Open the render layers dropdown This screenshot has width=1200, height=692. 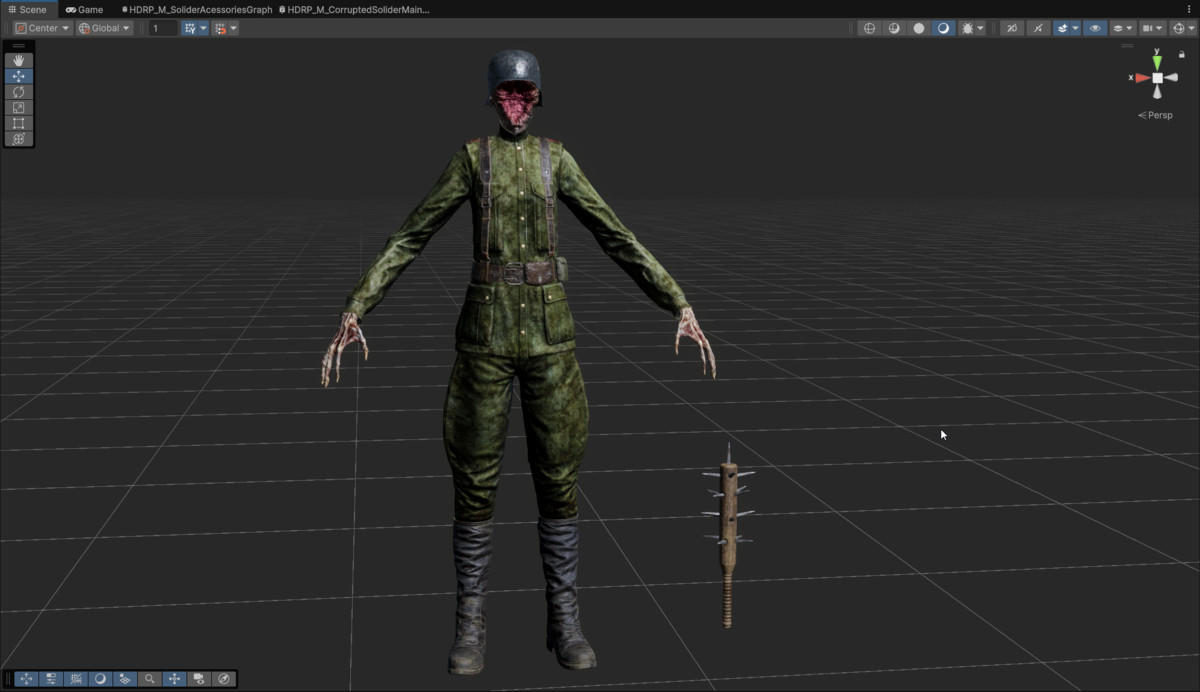click(1121, 28)
